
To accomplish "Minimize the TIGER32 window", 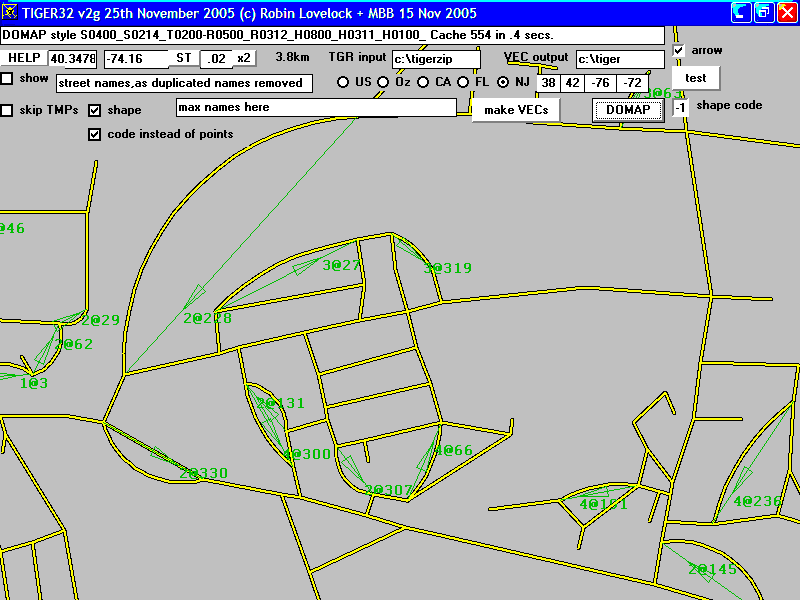I will pyautogui.click(x=741, y=12).
